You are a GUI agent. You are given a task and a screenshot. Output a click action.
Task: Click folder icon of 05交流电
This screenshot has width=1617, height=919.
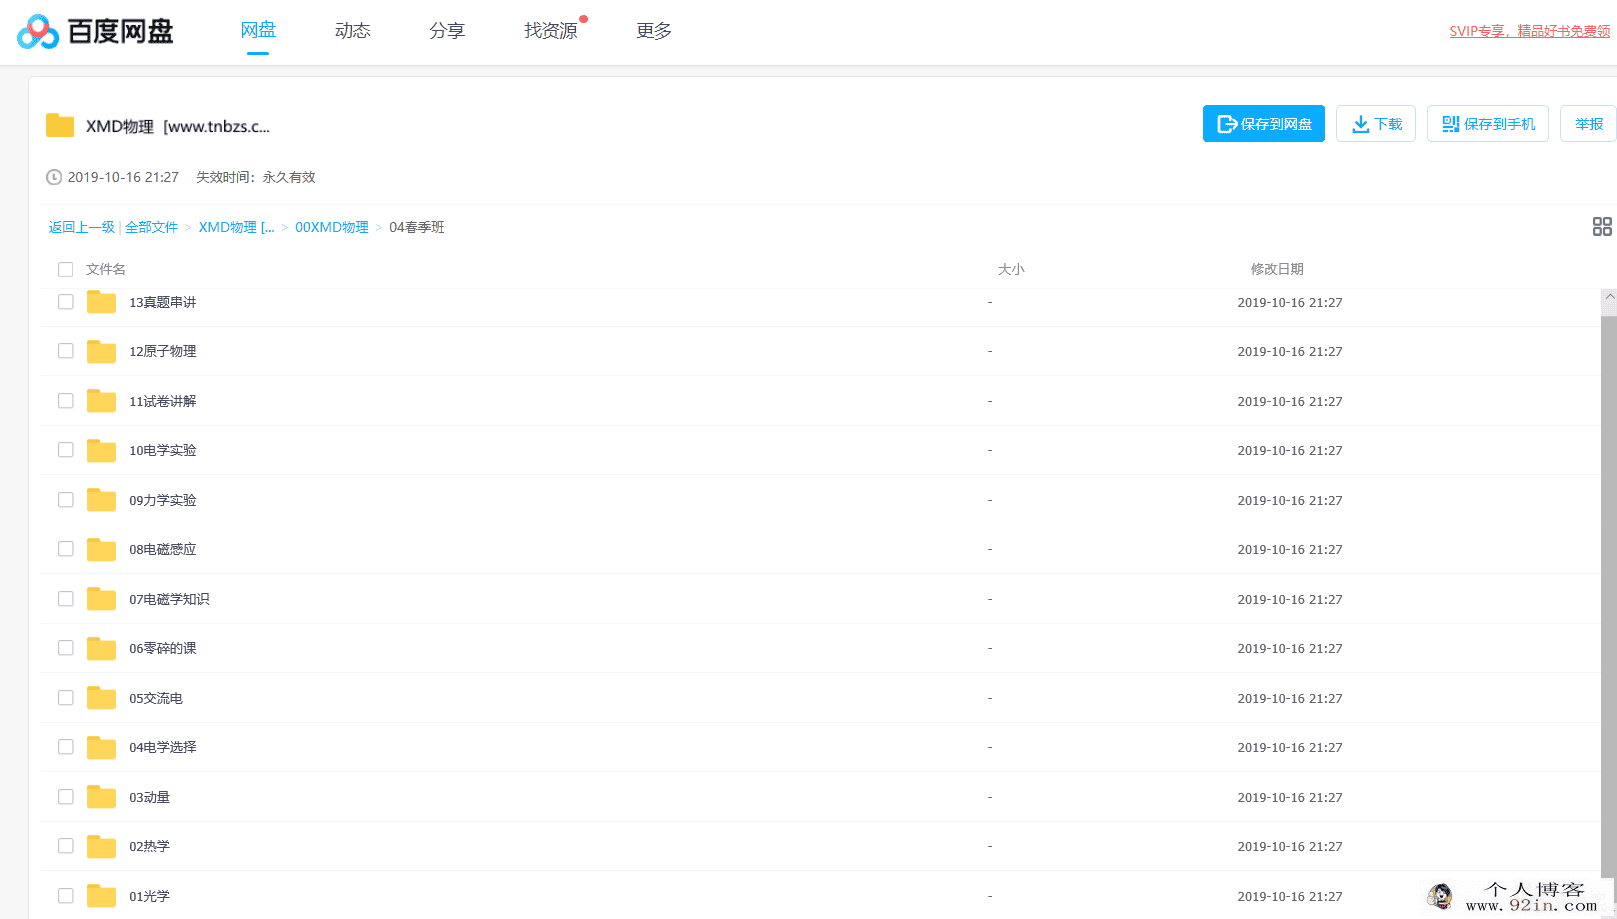pyautogui.click(x=101, y=698)
